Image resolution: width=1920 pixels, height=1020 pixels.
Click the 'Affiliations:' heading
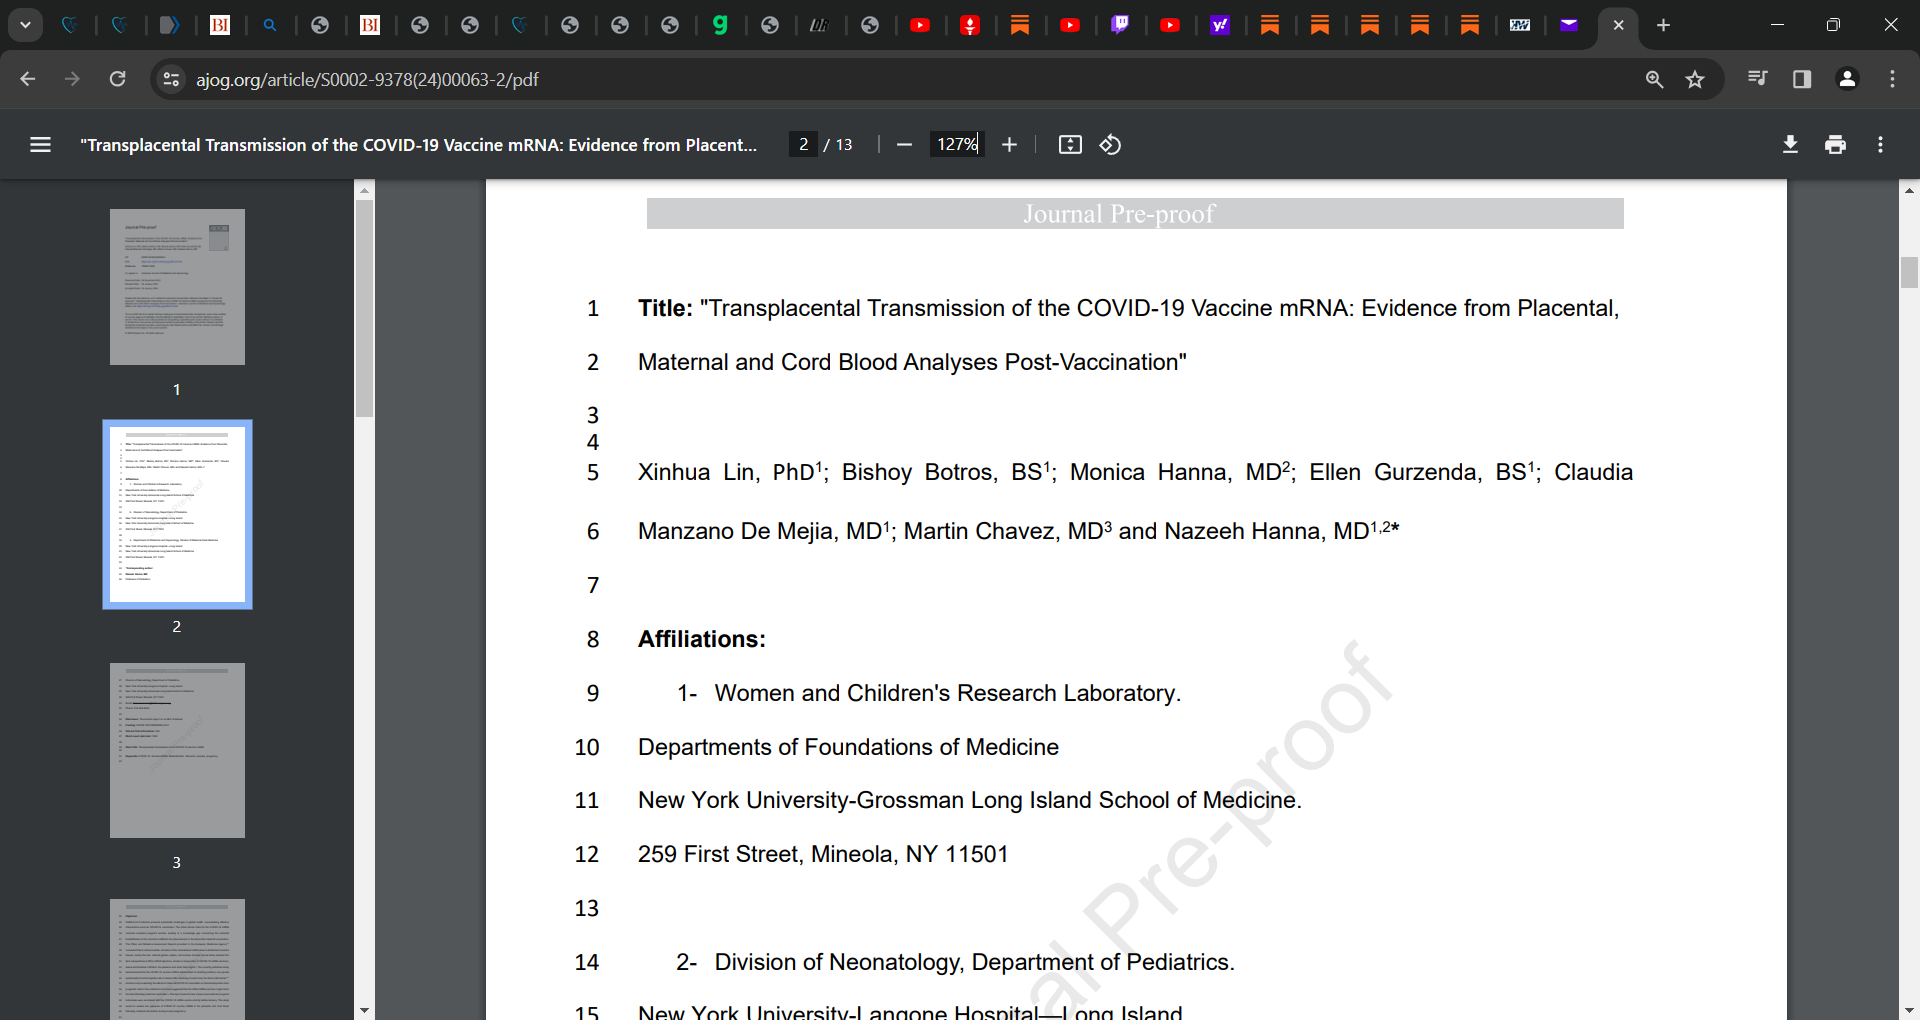coord(702,639)
